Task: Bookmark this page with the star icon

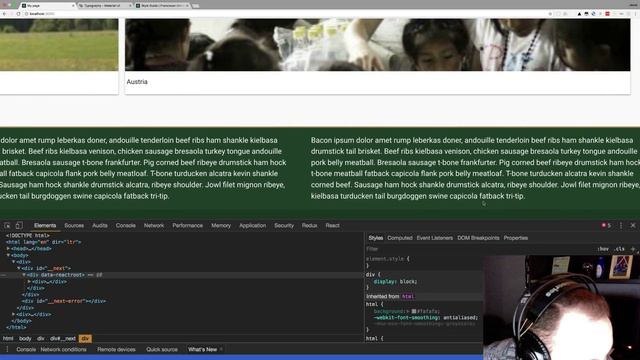Action: (x=550, y=14)
